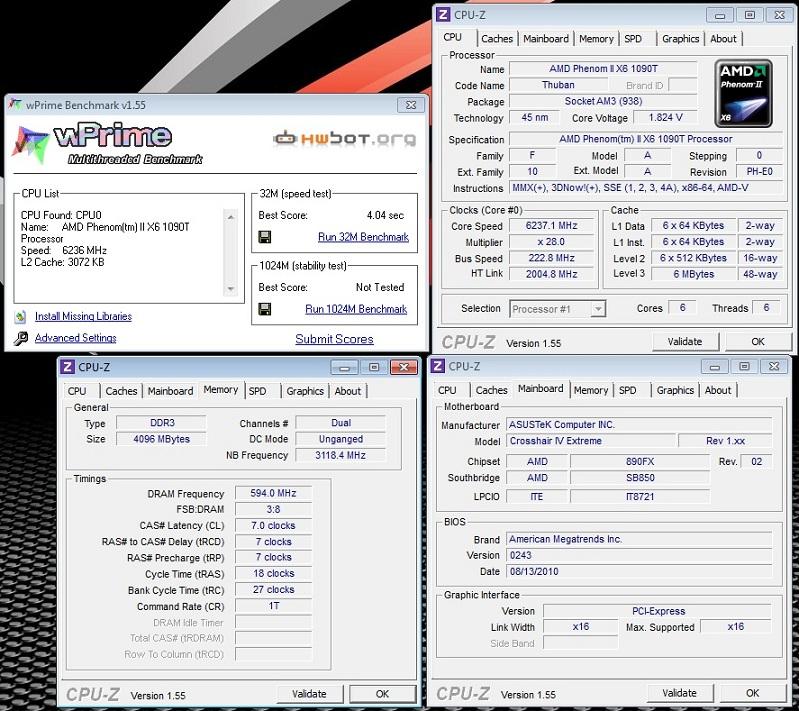
Task: Click Validate in the CPU tab window
Action: 685,341
